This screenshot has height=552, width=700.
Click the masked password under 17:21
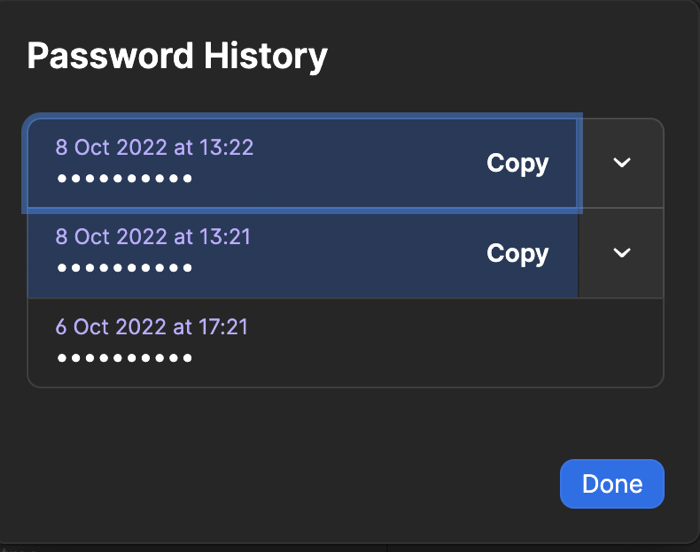(x=125, y=358)
